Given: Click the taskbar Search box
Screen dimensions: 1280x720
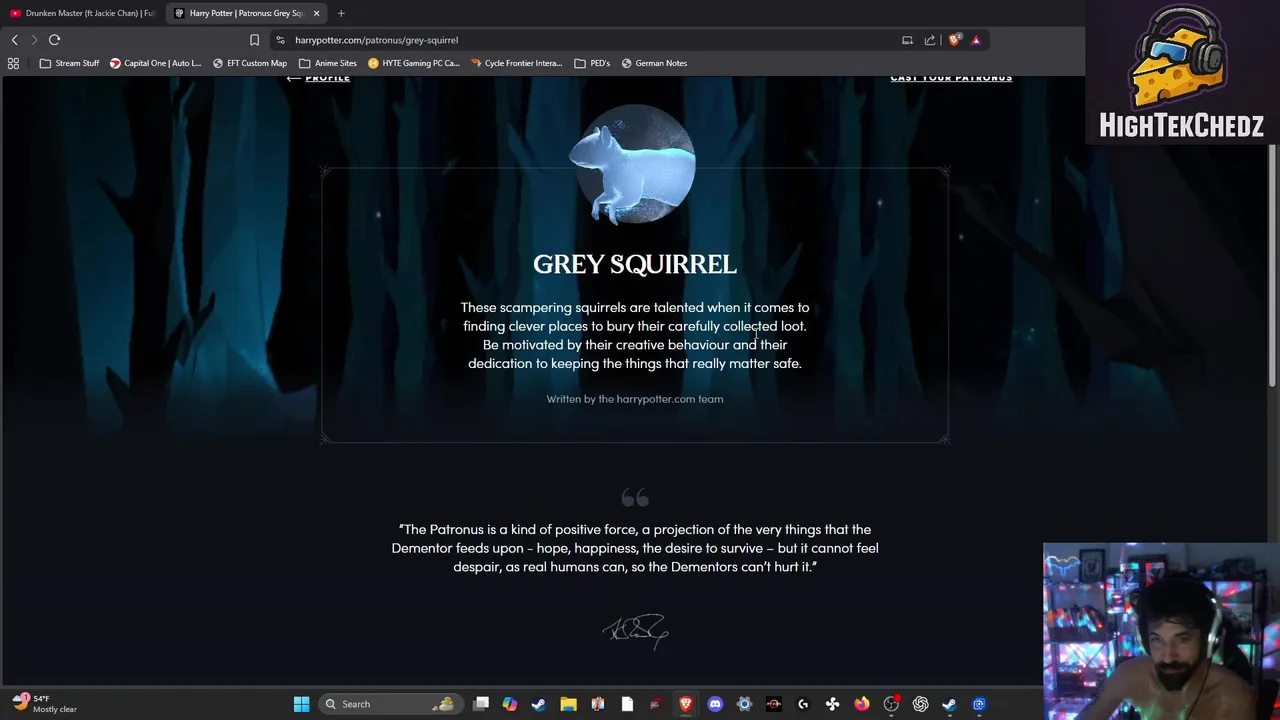Looking at the screenshot, I should [x=391, y=704].
